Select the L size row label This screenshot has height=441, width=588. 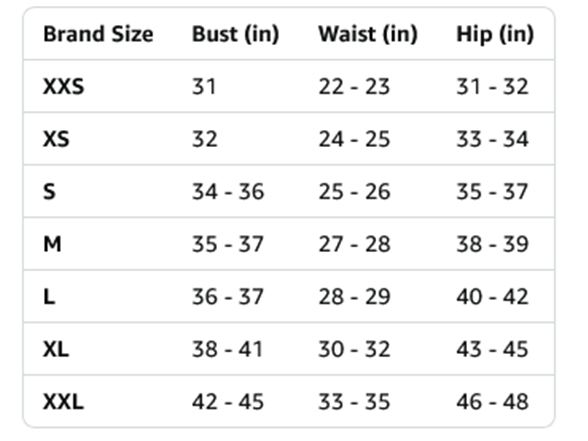(49, 297)
